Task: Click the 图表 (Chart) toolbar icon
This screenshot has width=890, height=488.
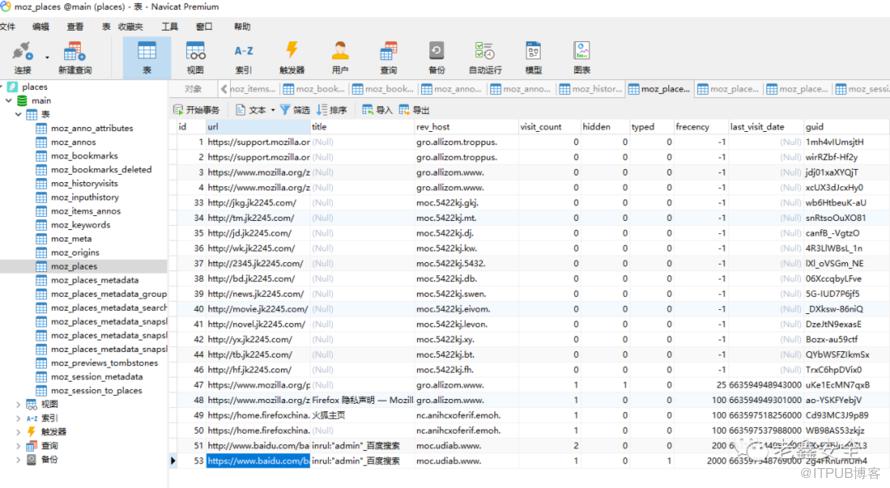Action: click(581, 56)
